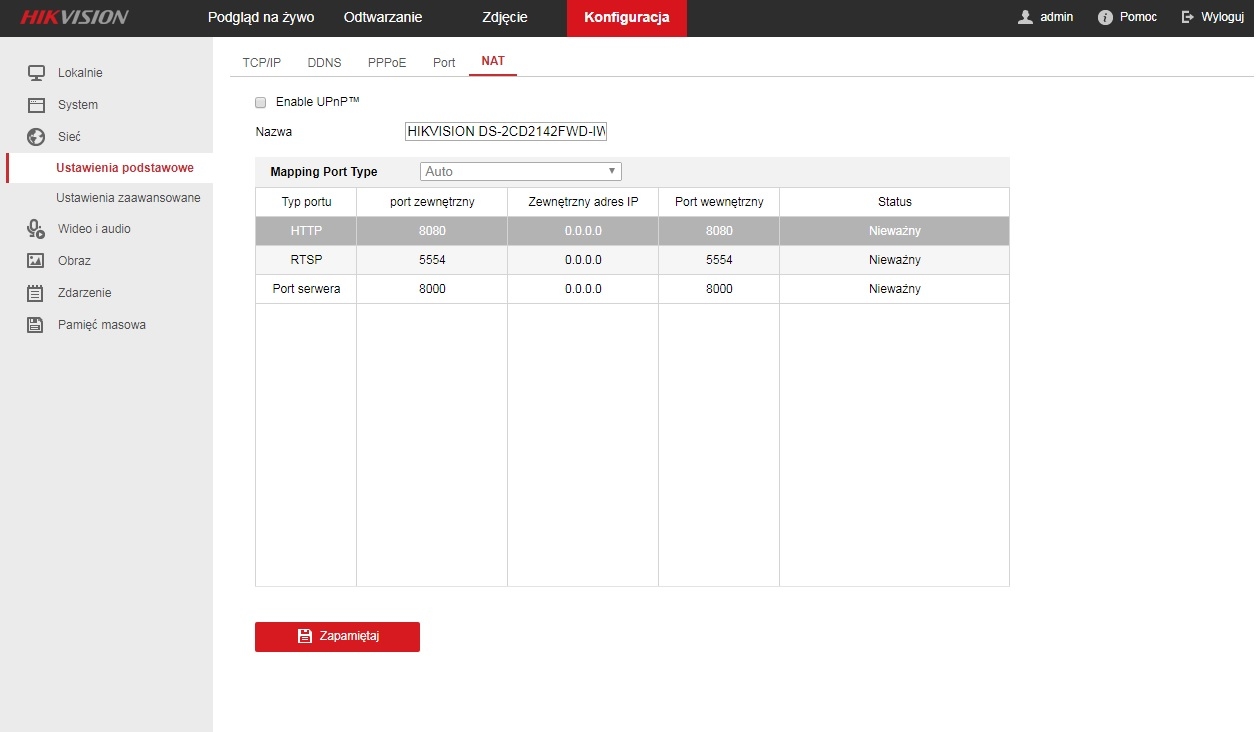
Task: Click the Zdarzenie calendar icon
Action: 36,293
